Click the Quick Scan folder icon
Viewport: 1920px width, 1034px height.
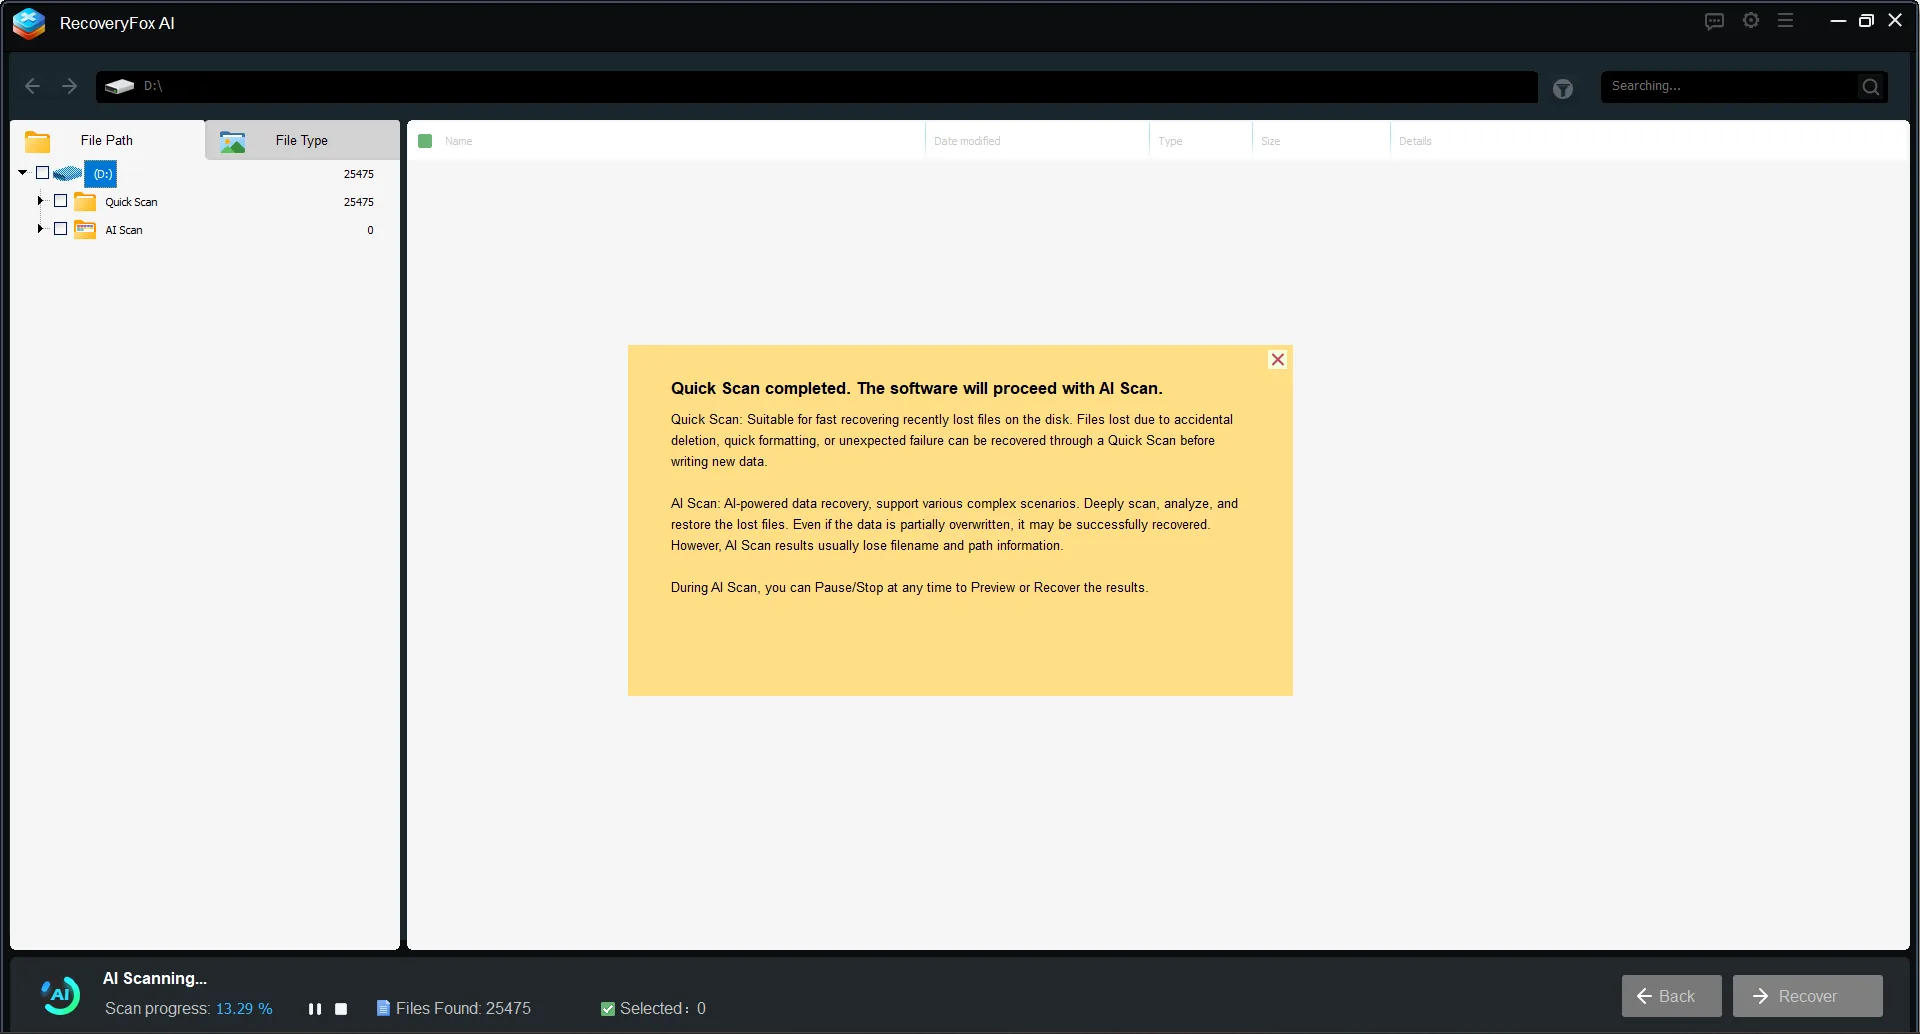coord(86,202)
